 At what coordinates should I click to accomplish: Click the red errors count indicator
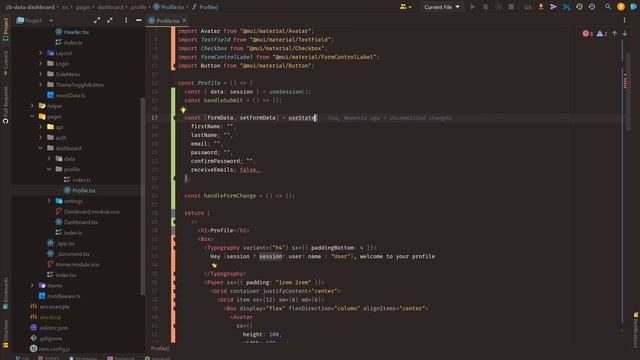tap(588, 33)
